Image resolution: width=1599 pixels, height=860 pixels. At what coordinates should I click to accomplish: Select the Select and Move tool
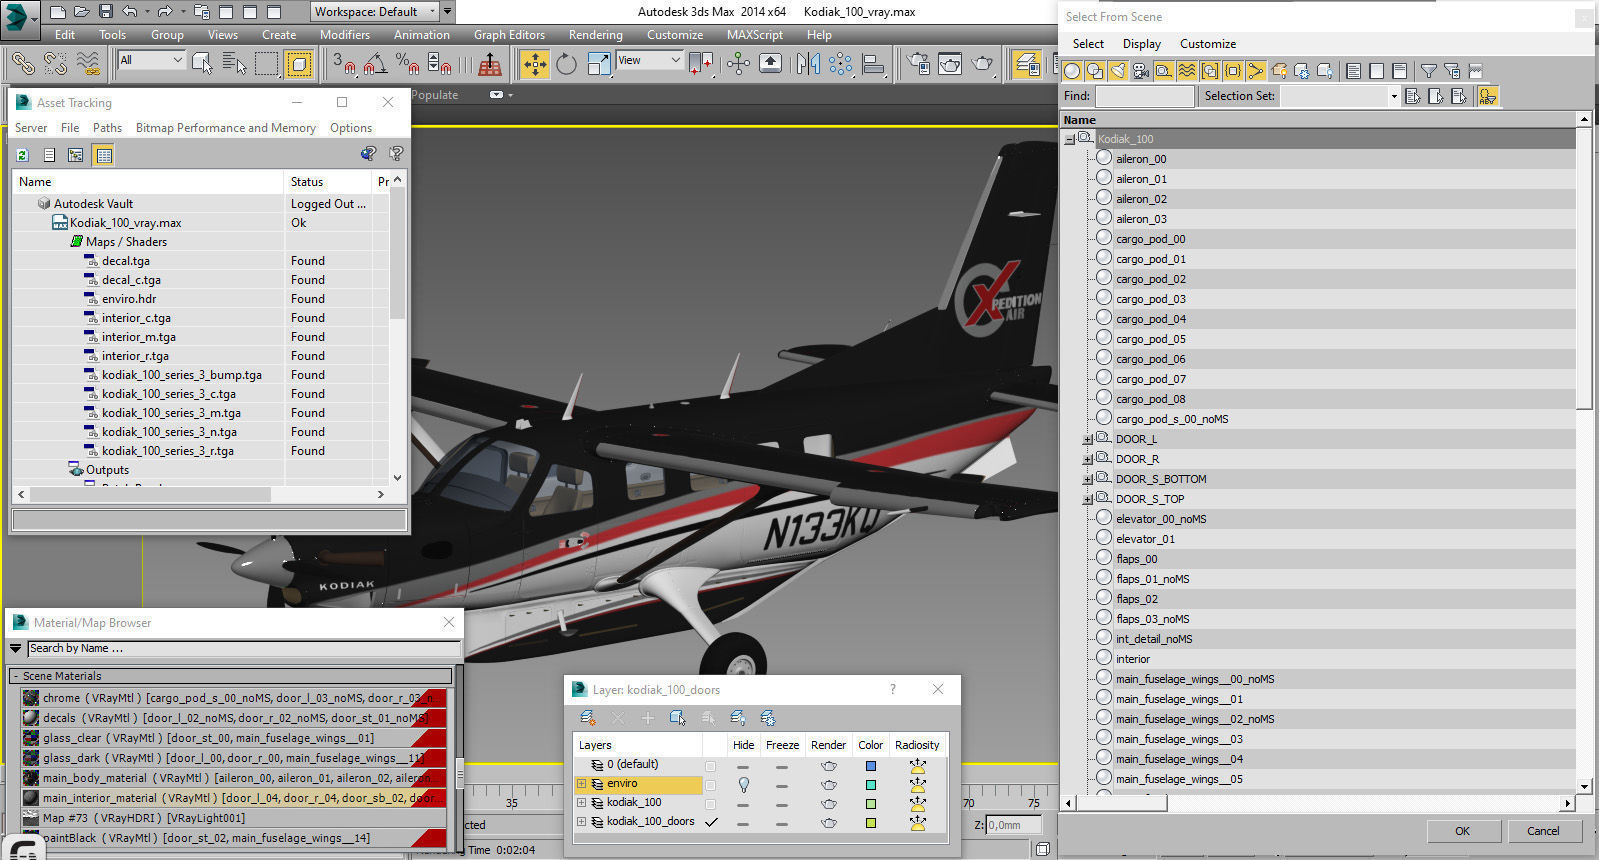[535, 64]
